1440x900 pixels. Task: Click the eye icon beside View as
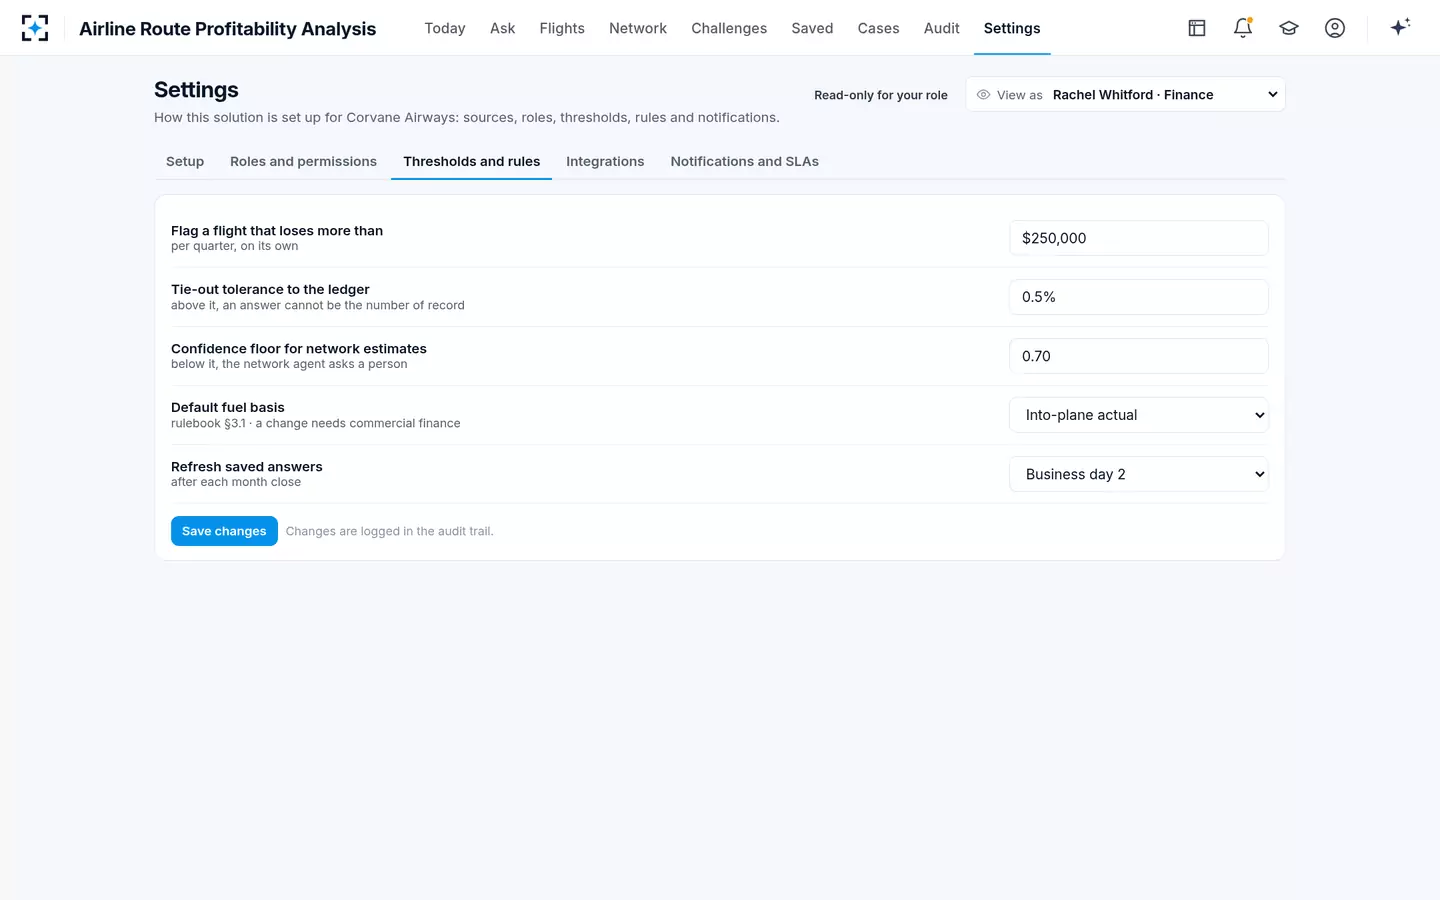click(x=983, y=95)
